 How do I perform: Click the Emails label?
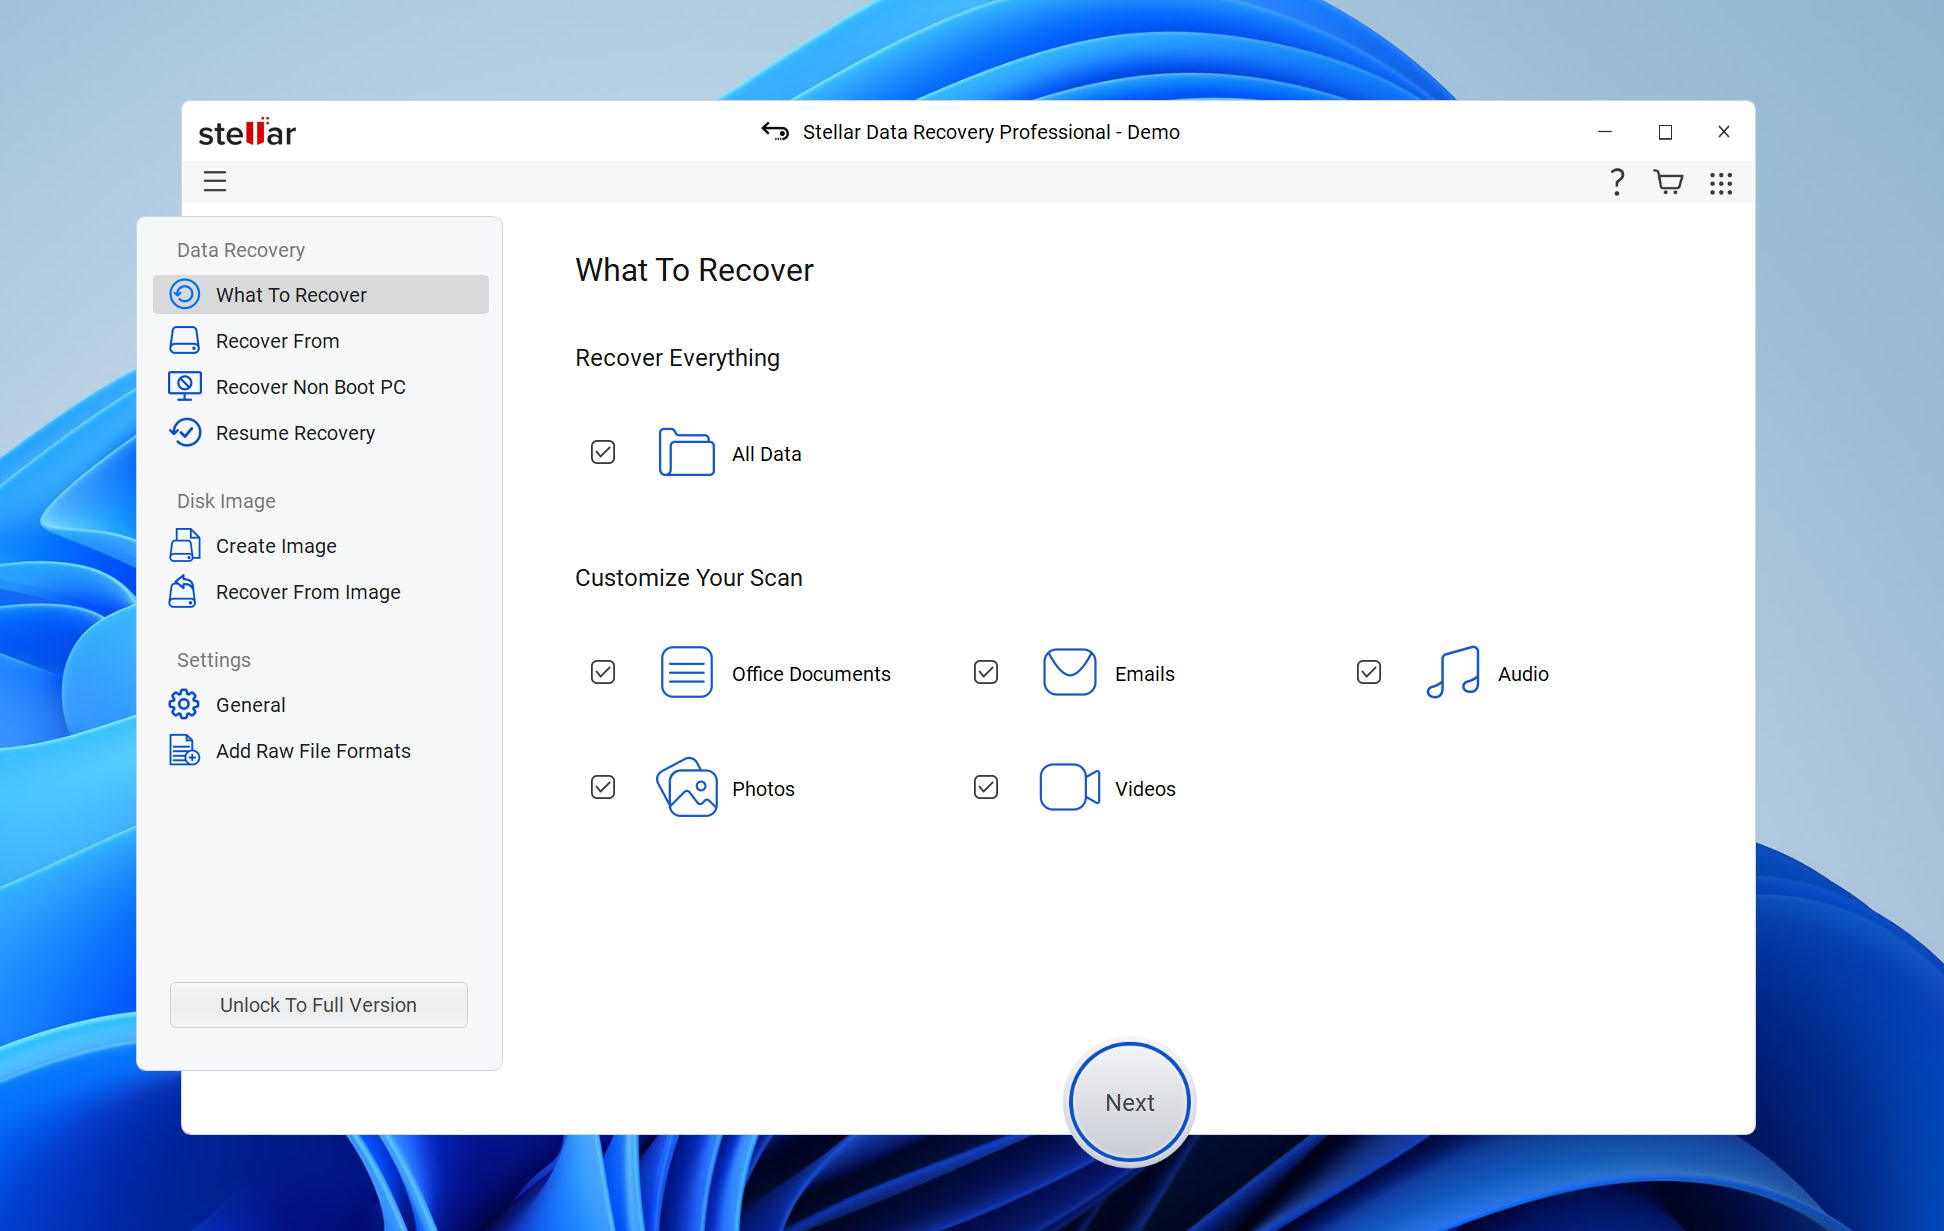pos(1145,673)
